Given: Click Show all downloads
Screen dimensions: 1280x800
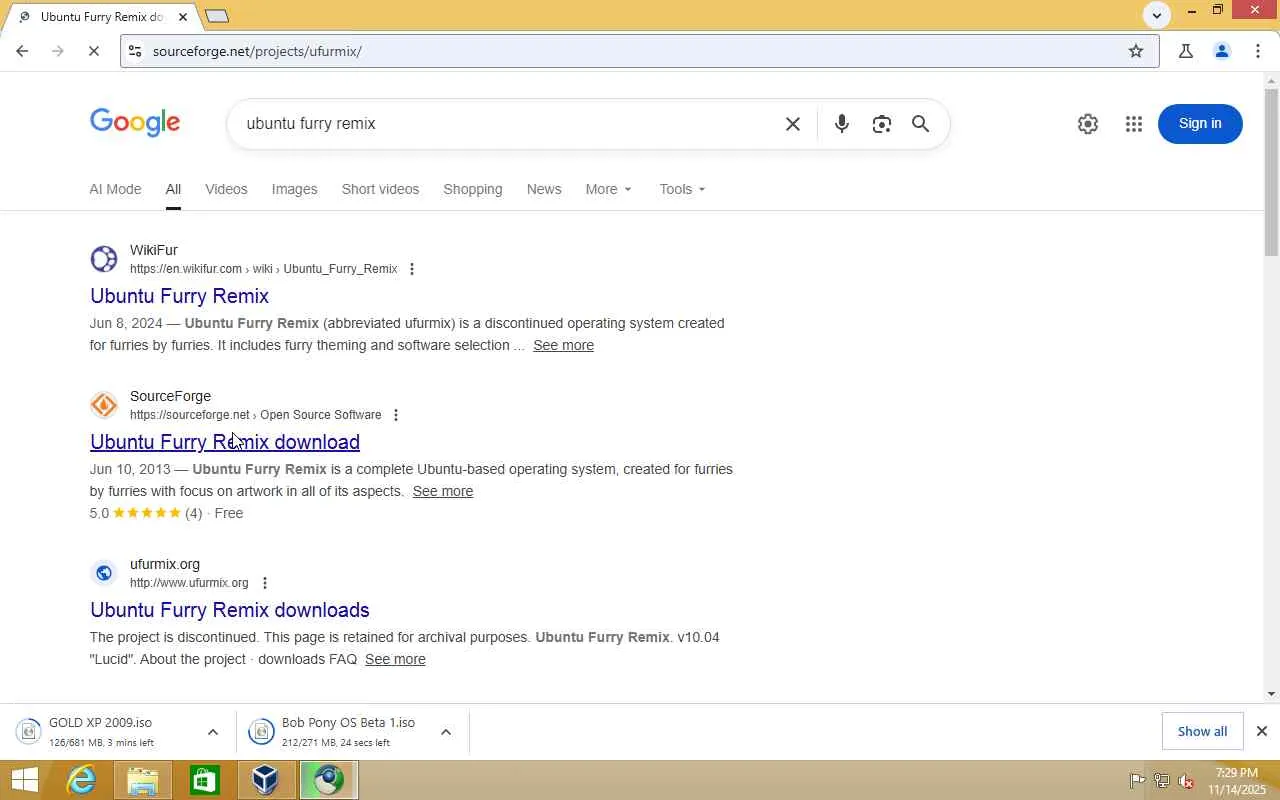Looking at the screenshot, I should coord(1202,731).
